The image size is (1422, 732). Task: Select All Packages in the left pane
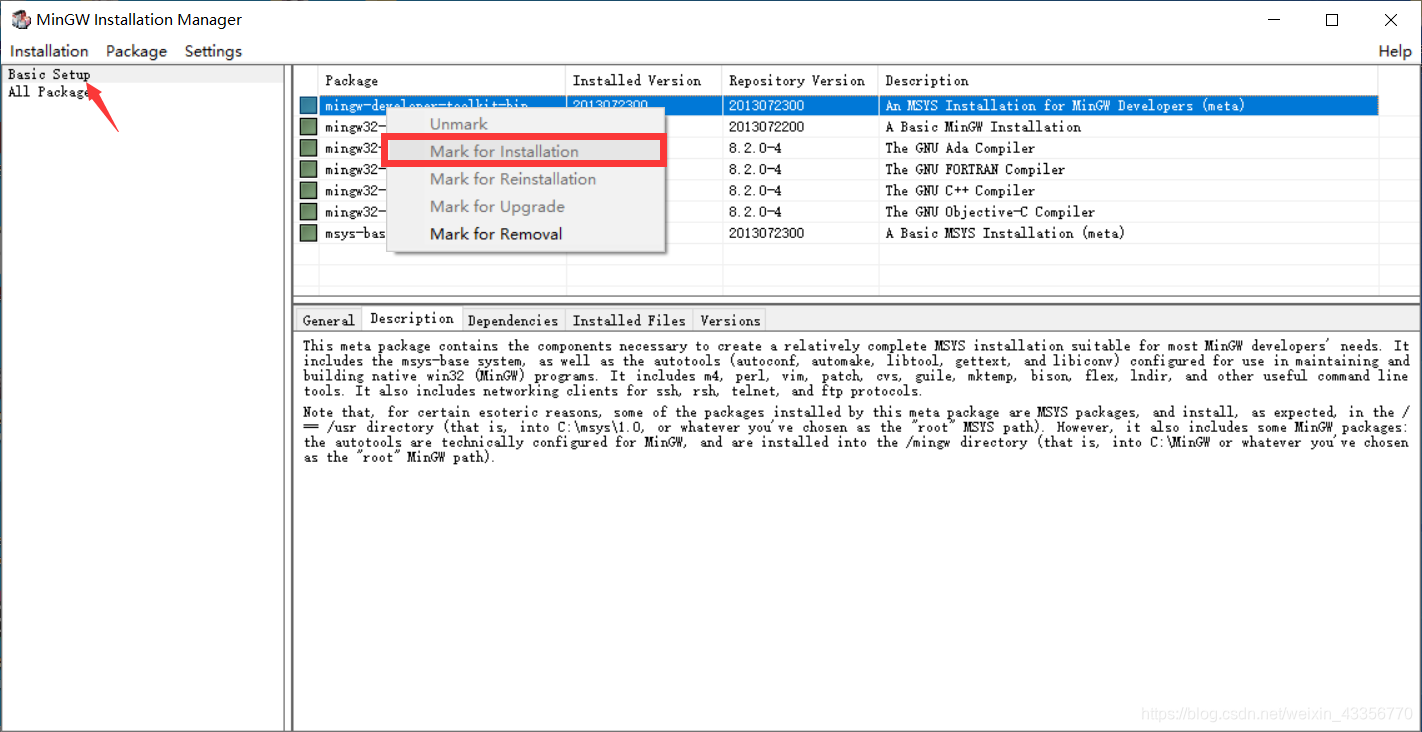49,92
